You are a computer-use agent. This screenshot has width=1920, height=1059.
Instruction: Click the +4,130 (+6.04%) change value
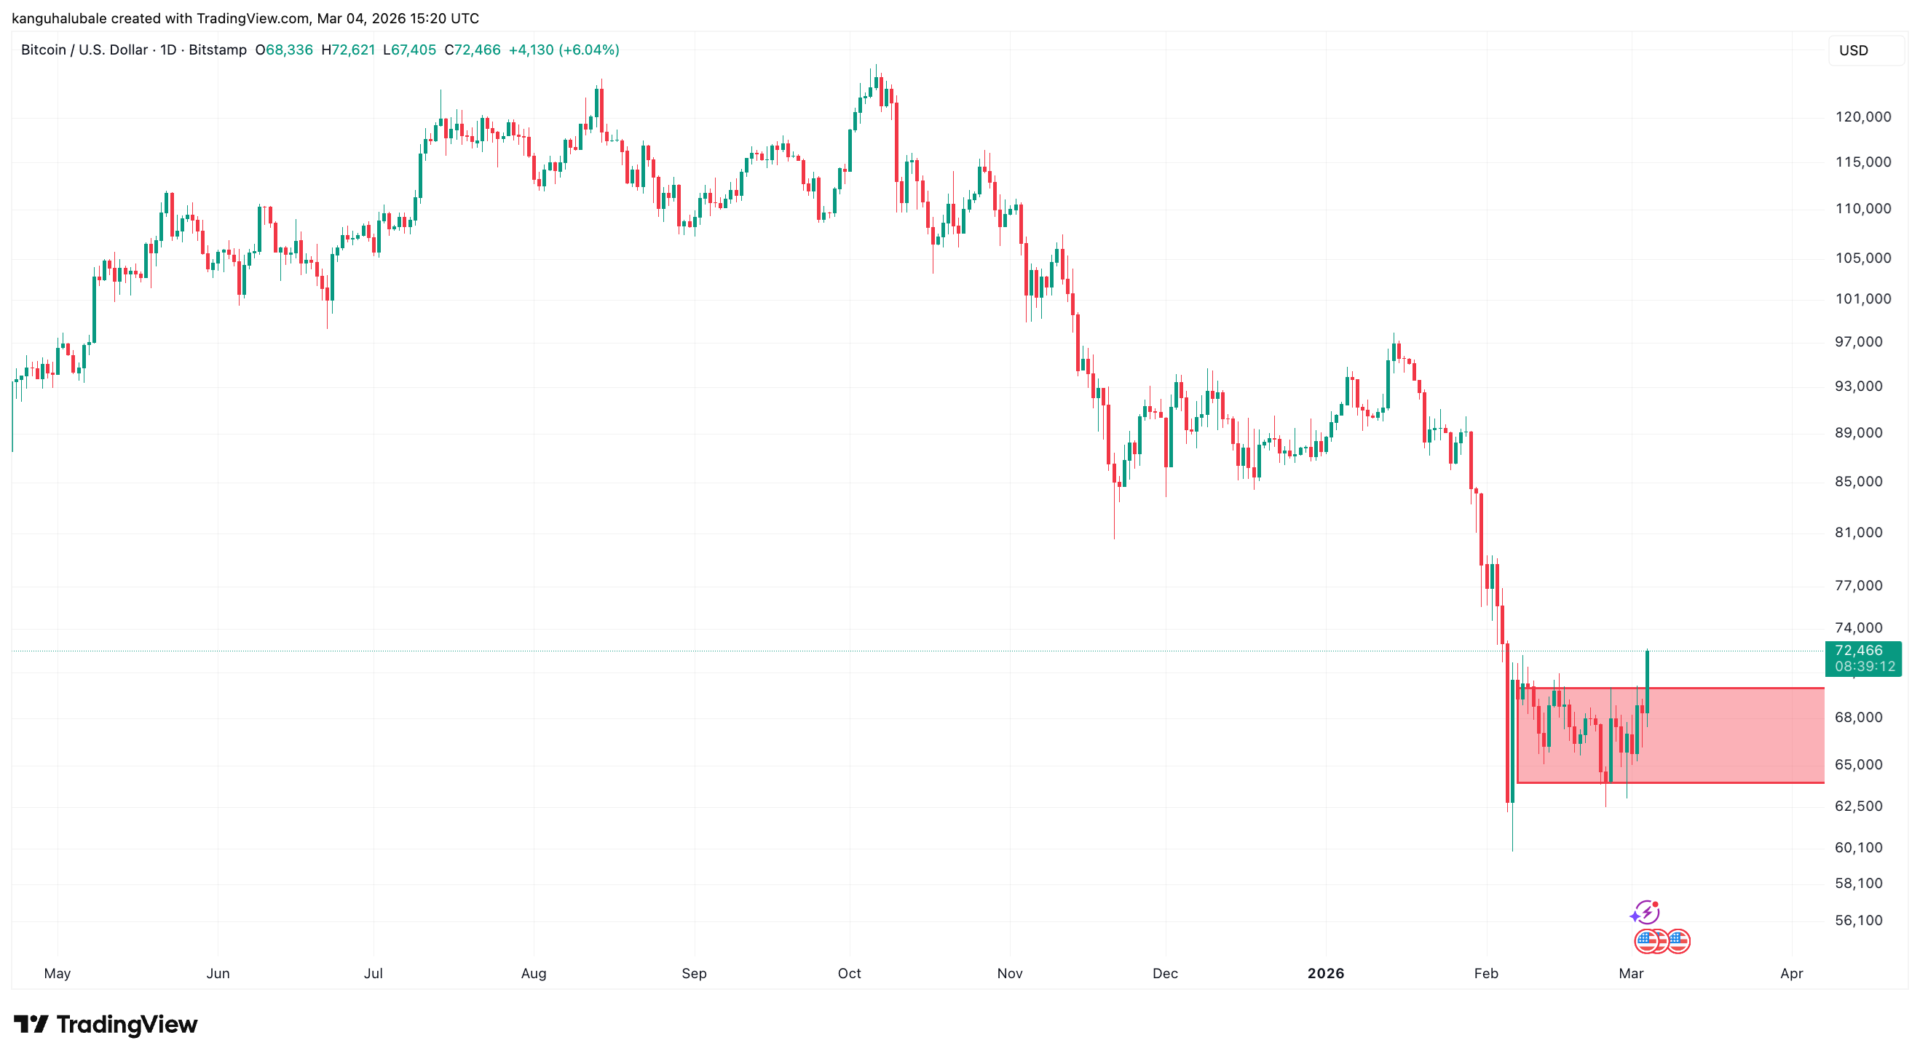coord(564,50)
